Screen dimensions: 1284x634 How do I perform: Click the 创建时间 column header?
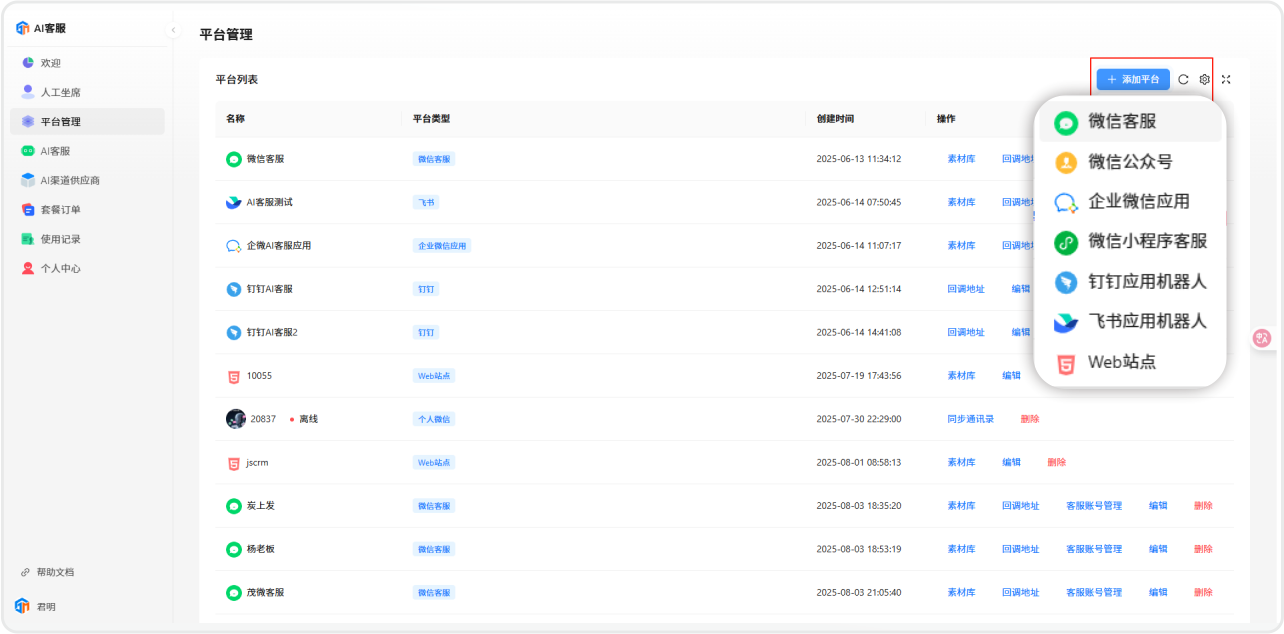tap(835, 119)
